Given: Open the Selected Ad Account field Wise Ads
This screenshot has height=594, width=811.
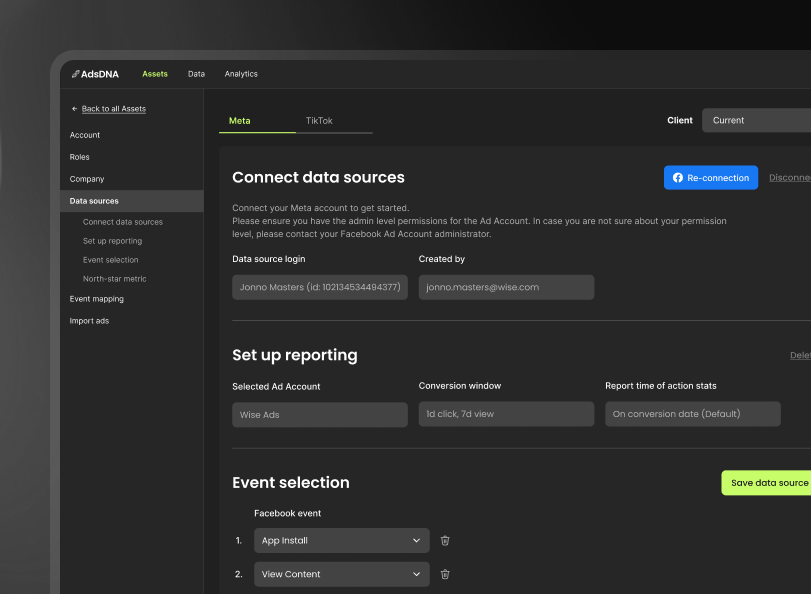Looking at the screenshot, I should pyautogui.click(x=320, y=415).
